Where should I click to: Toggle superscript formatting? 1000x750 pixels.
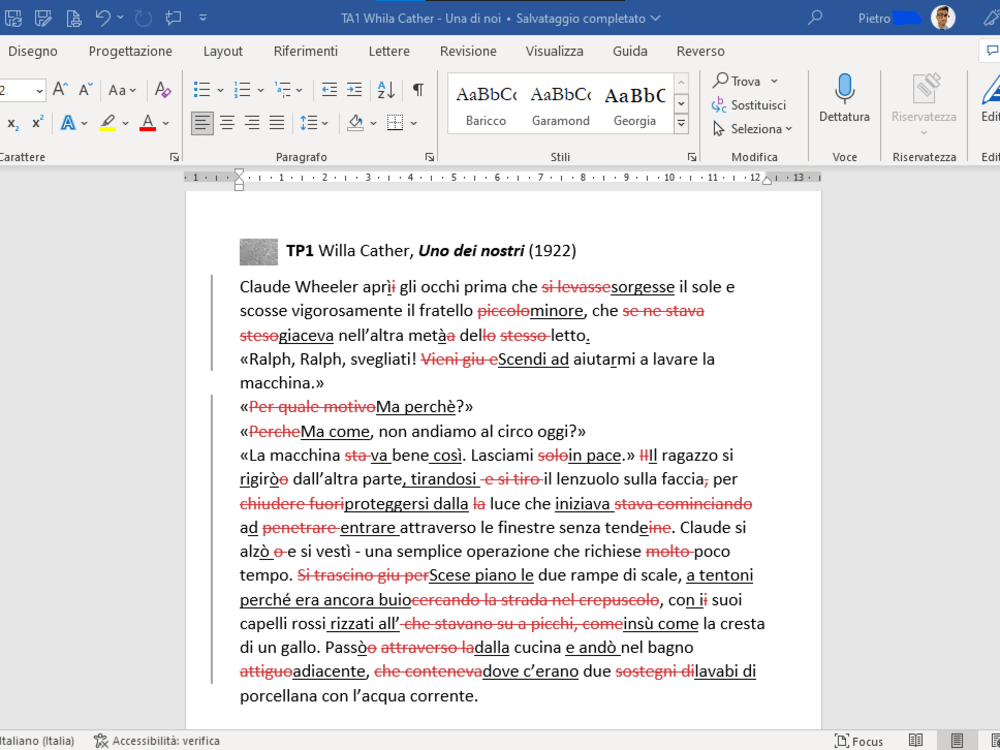pos(38,122)
